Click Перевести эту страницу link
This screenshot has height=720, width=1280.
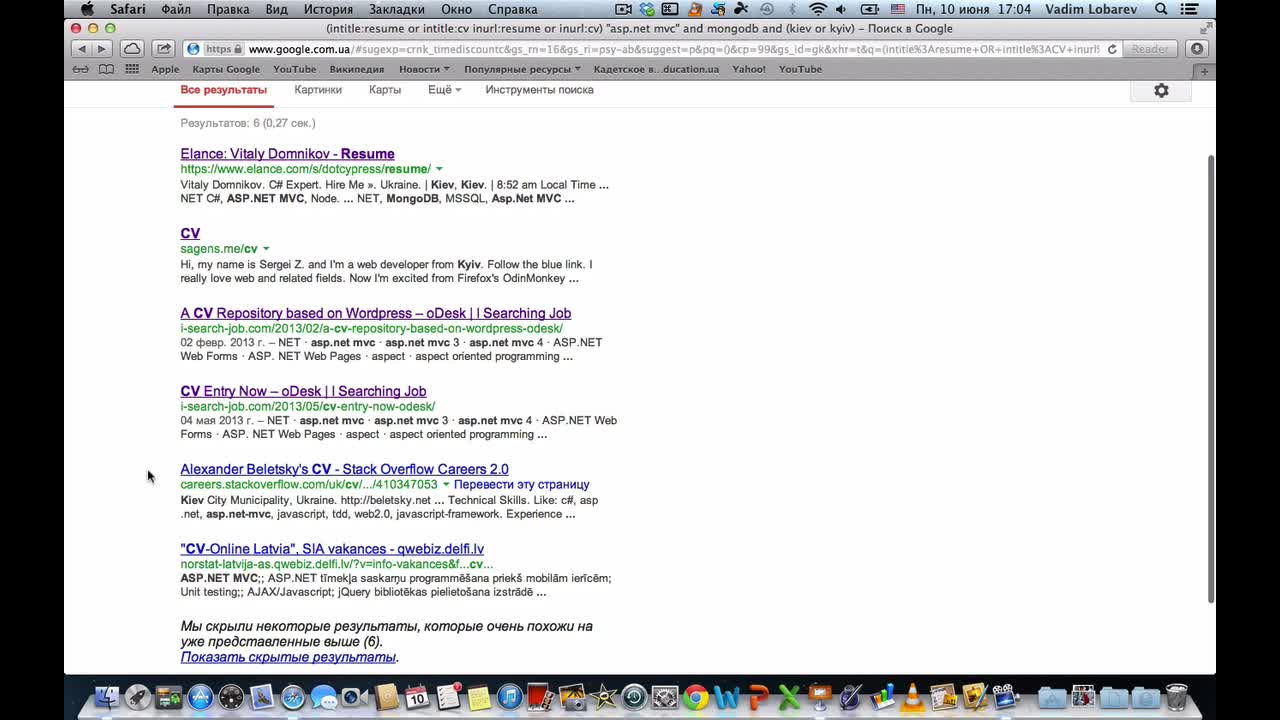point(521,485)
